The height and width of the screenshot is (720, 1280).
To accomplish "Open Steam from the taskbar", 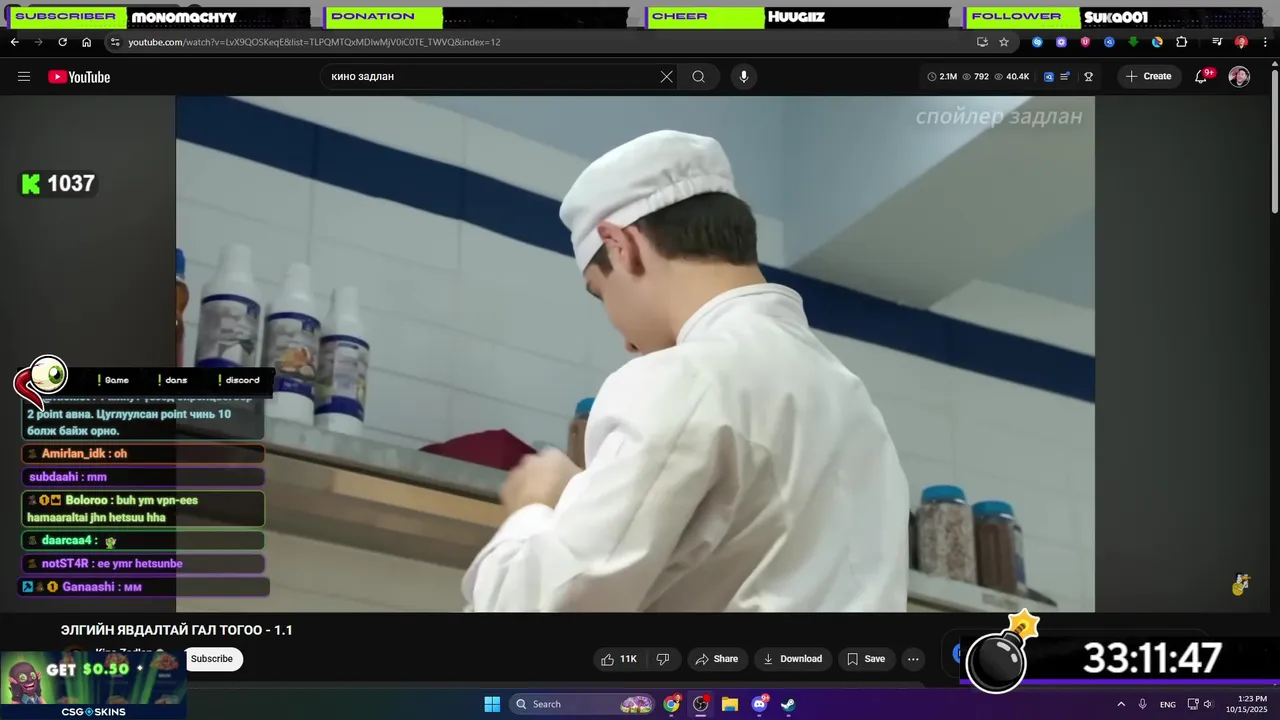I will (788, 704).
